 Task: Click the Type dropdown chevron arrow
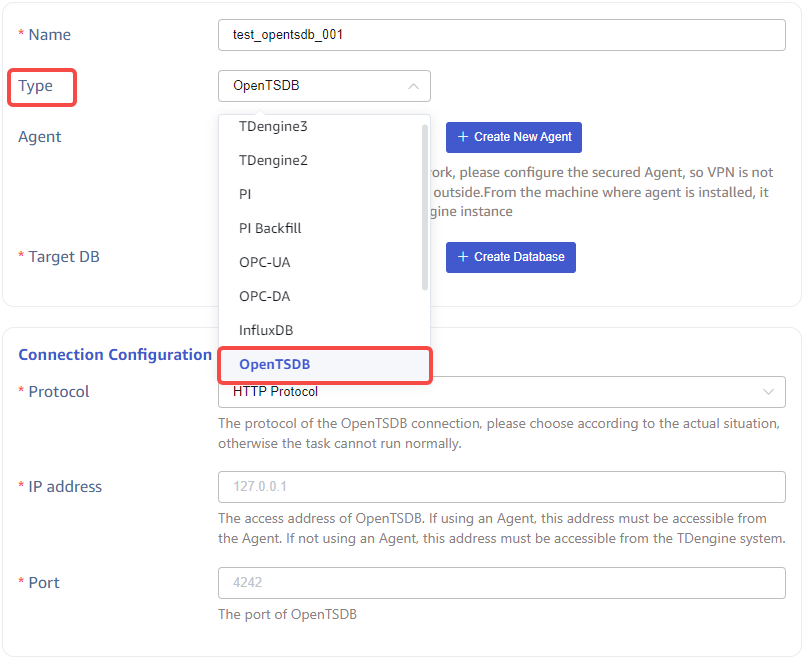click(413, 86)
